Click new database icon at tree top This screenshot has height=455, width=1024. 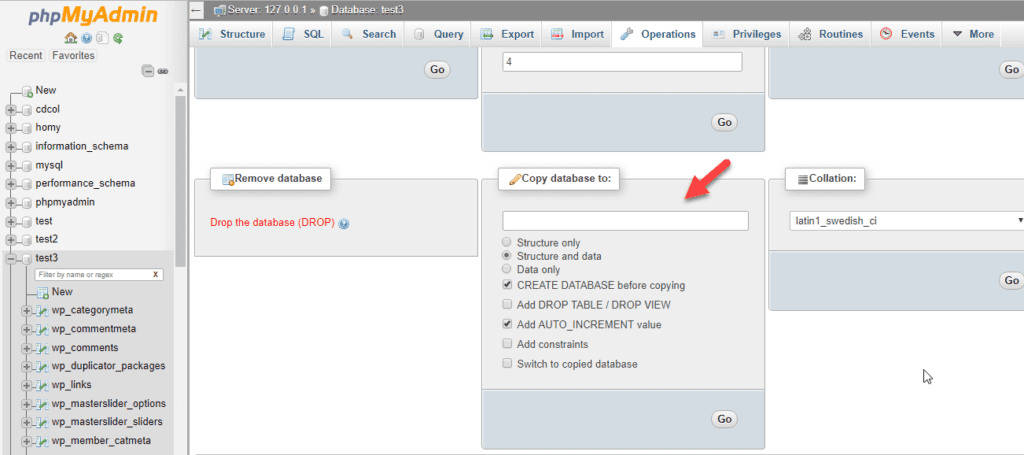point(27,91)
